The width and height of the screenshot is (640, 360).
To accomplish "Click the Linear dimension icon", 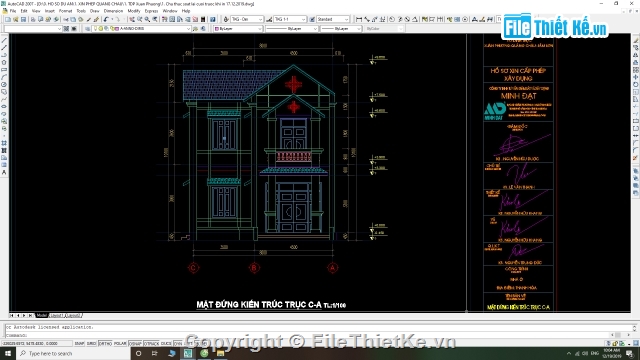I will pyautogui.click(x=359, y=19).
